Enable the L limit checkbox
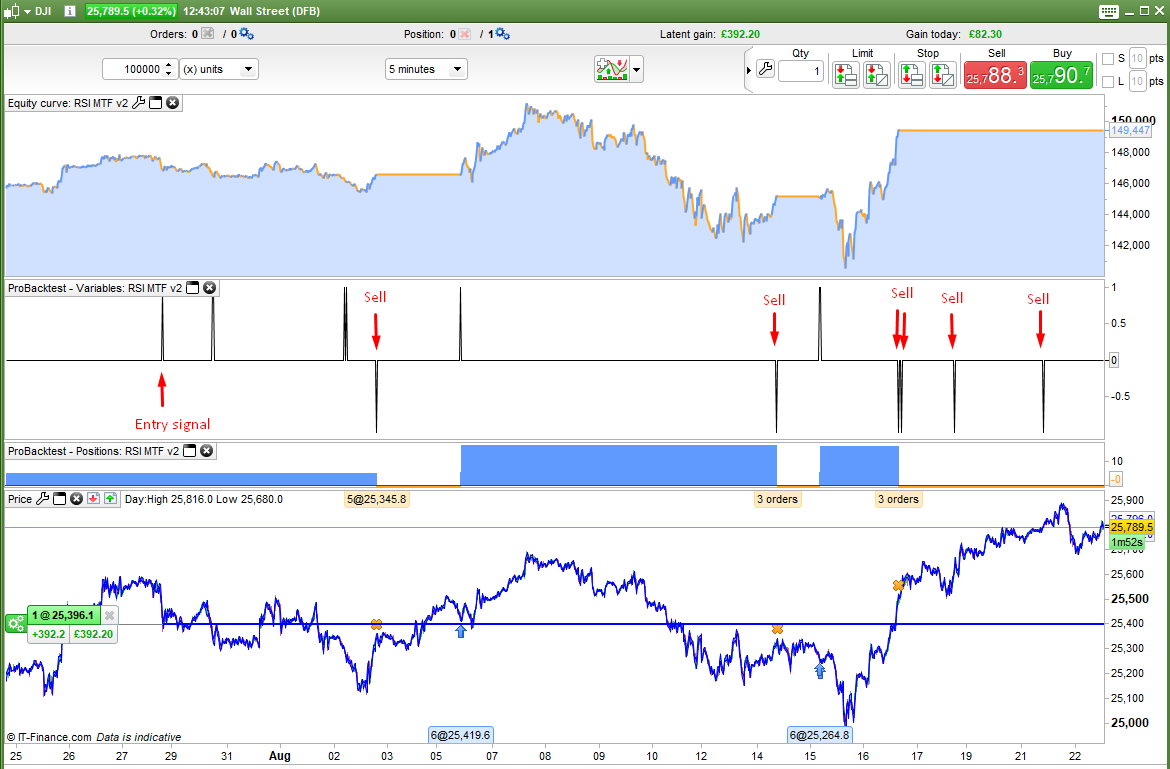Viewport: 1170px width, 769px height. point(1108,81)
